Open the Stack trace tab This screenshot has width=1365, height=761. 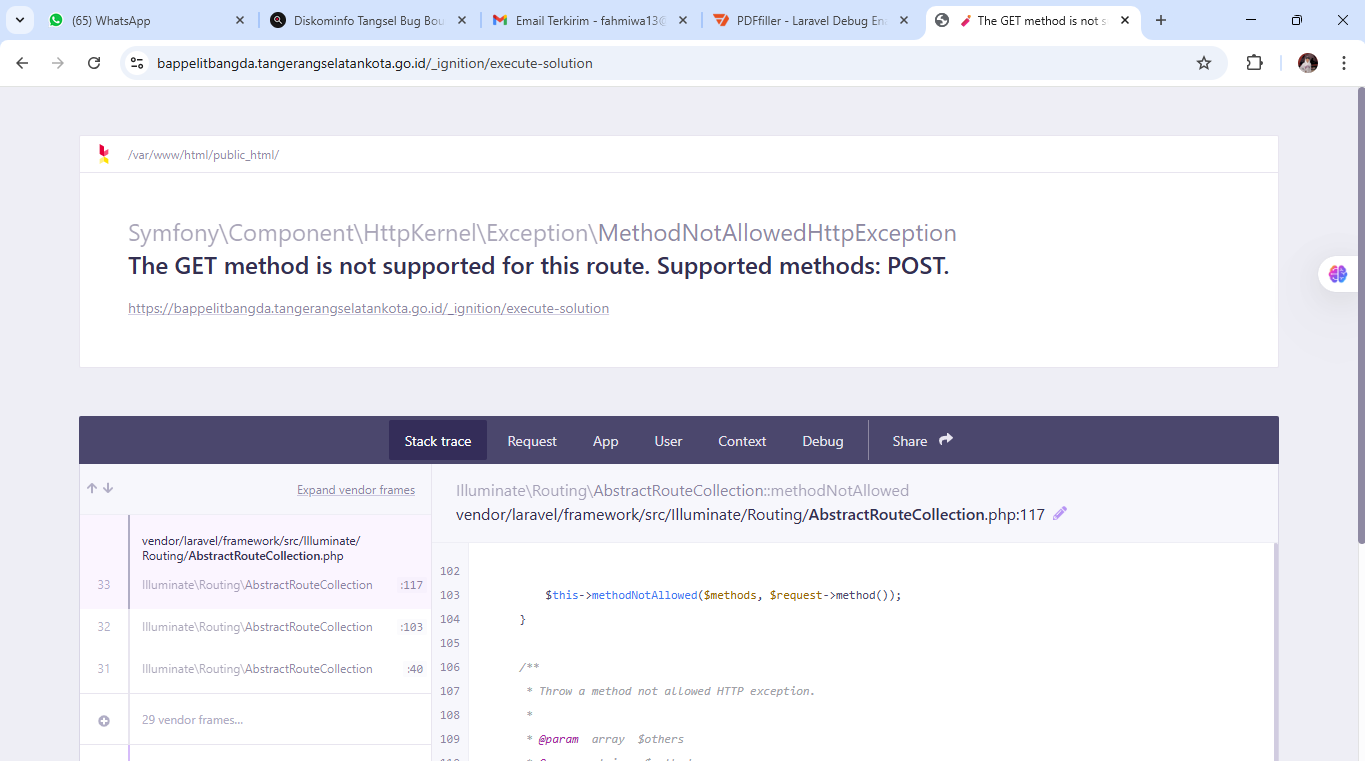(438, 441)
